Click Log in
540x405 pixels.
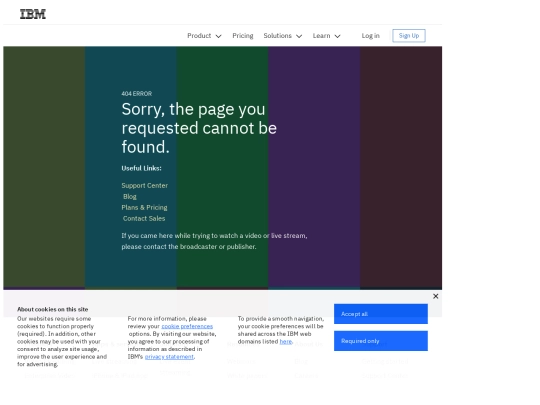tap(371, 35)
